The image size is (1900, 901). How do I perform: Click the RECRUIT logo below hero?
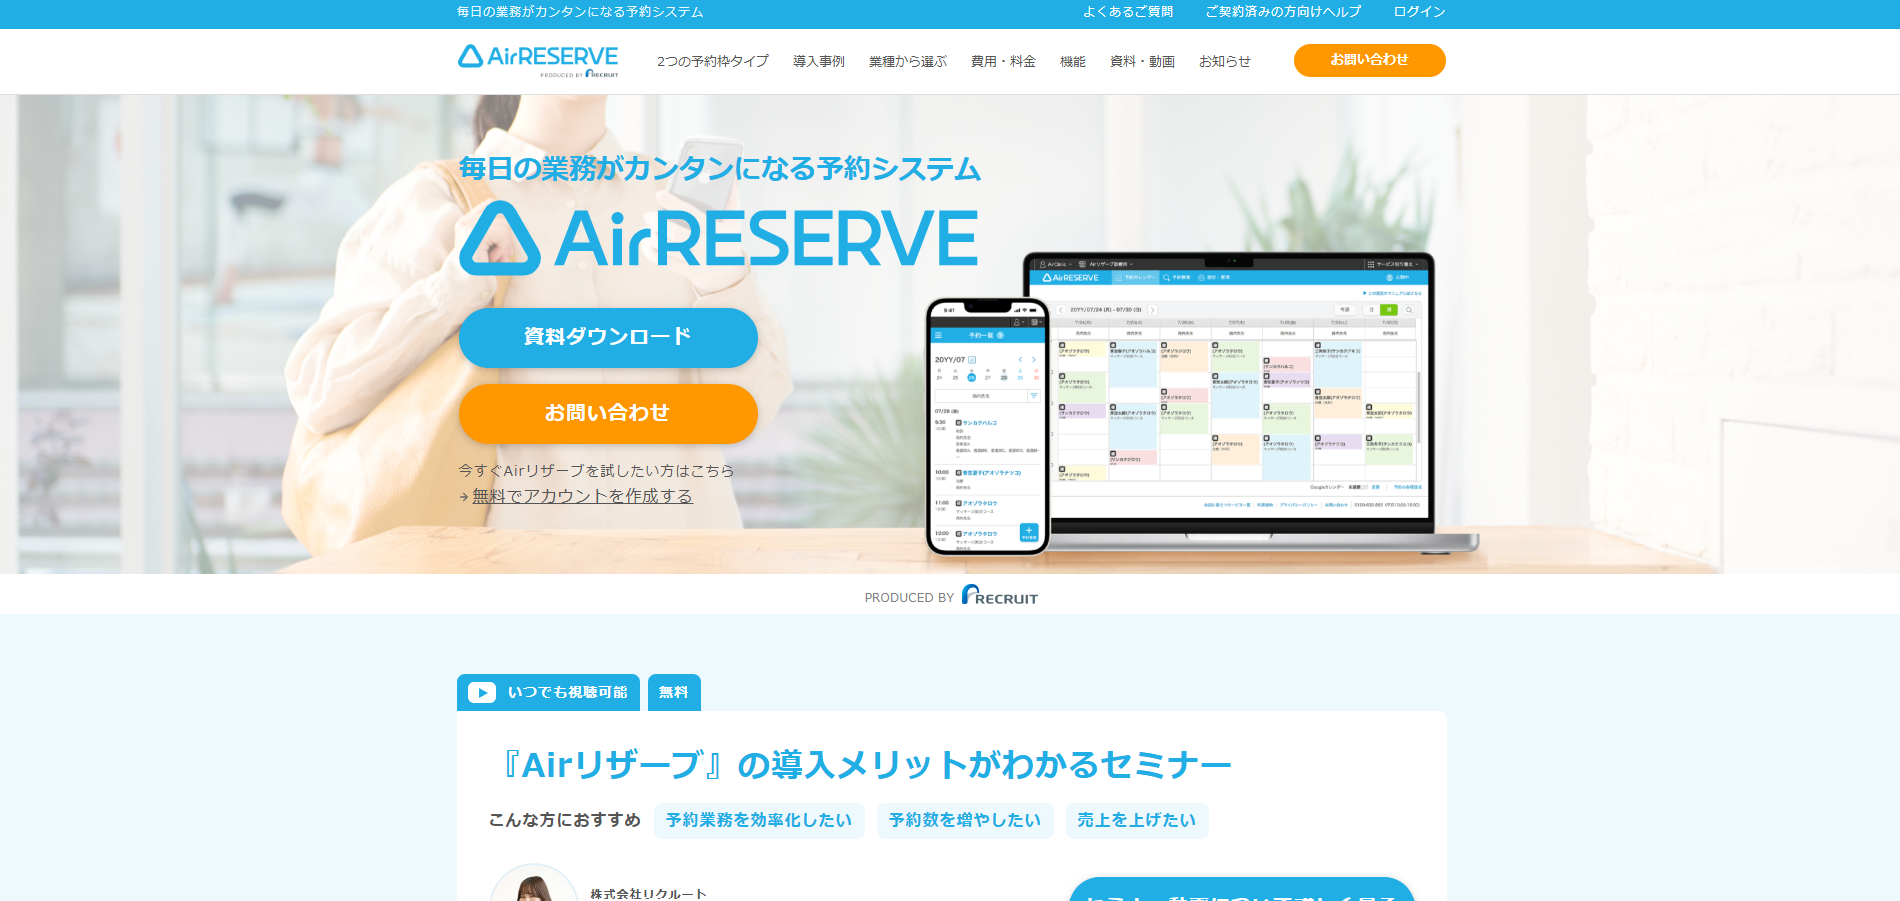tap(999, 596)
